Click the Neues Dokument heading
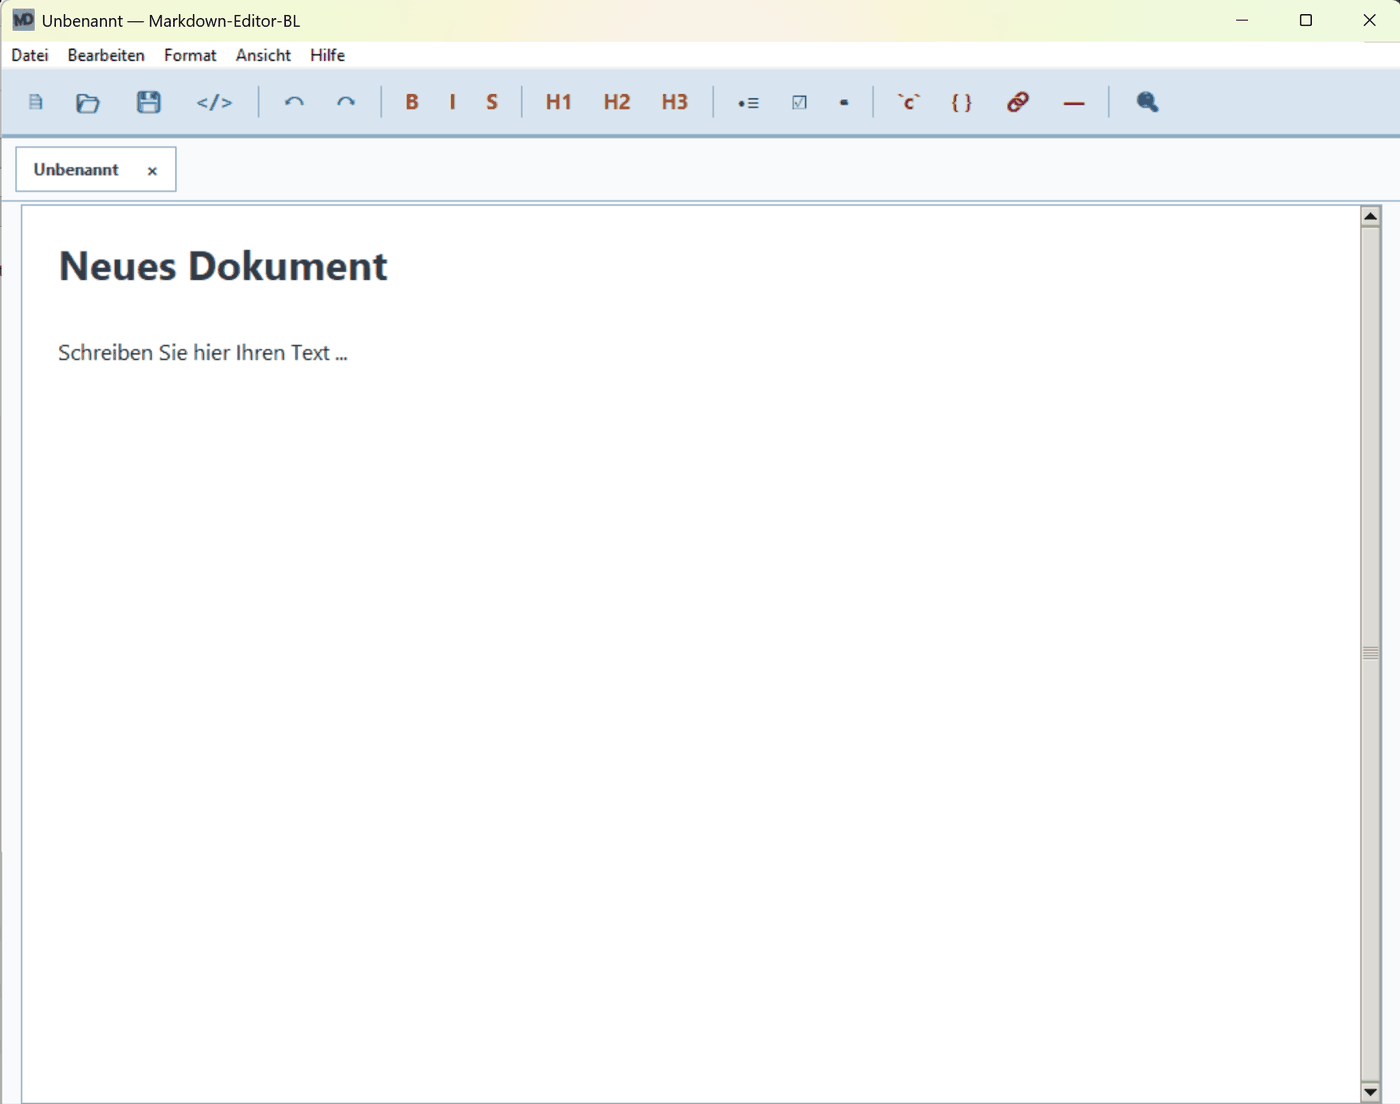 (223, 266)
